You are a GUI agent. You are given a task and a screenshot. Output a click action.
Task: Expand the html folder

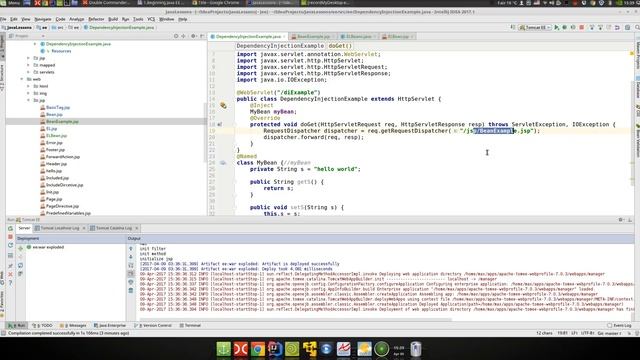(29, 86)
